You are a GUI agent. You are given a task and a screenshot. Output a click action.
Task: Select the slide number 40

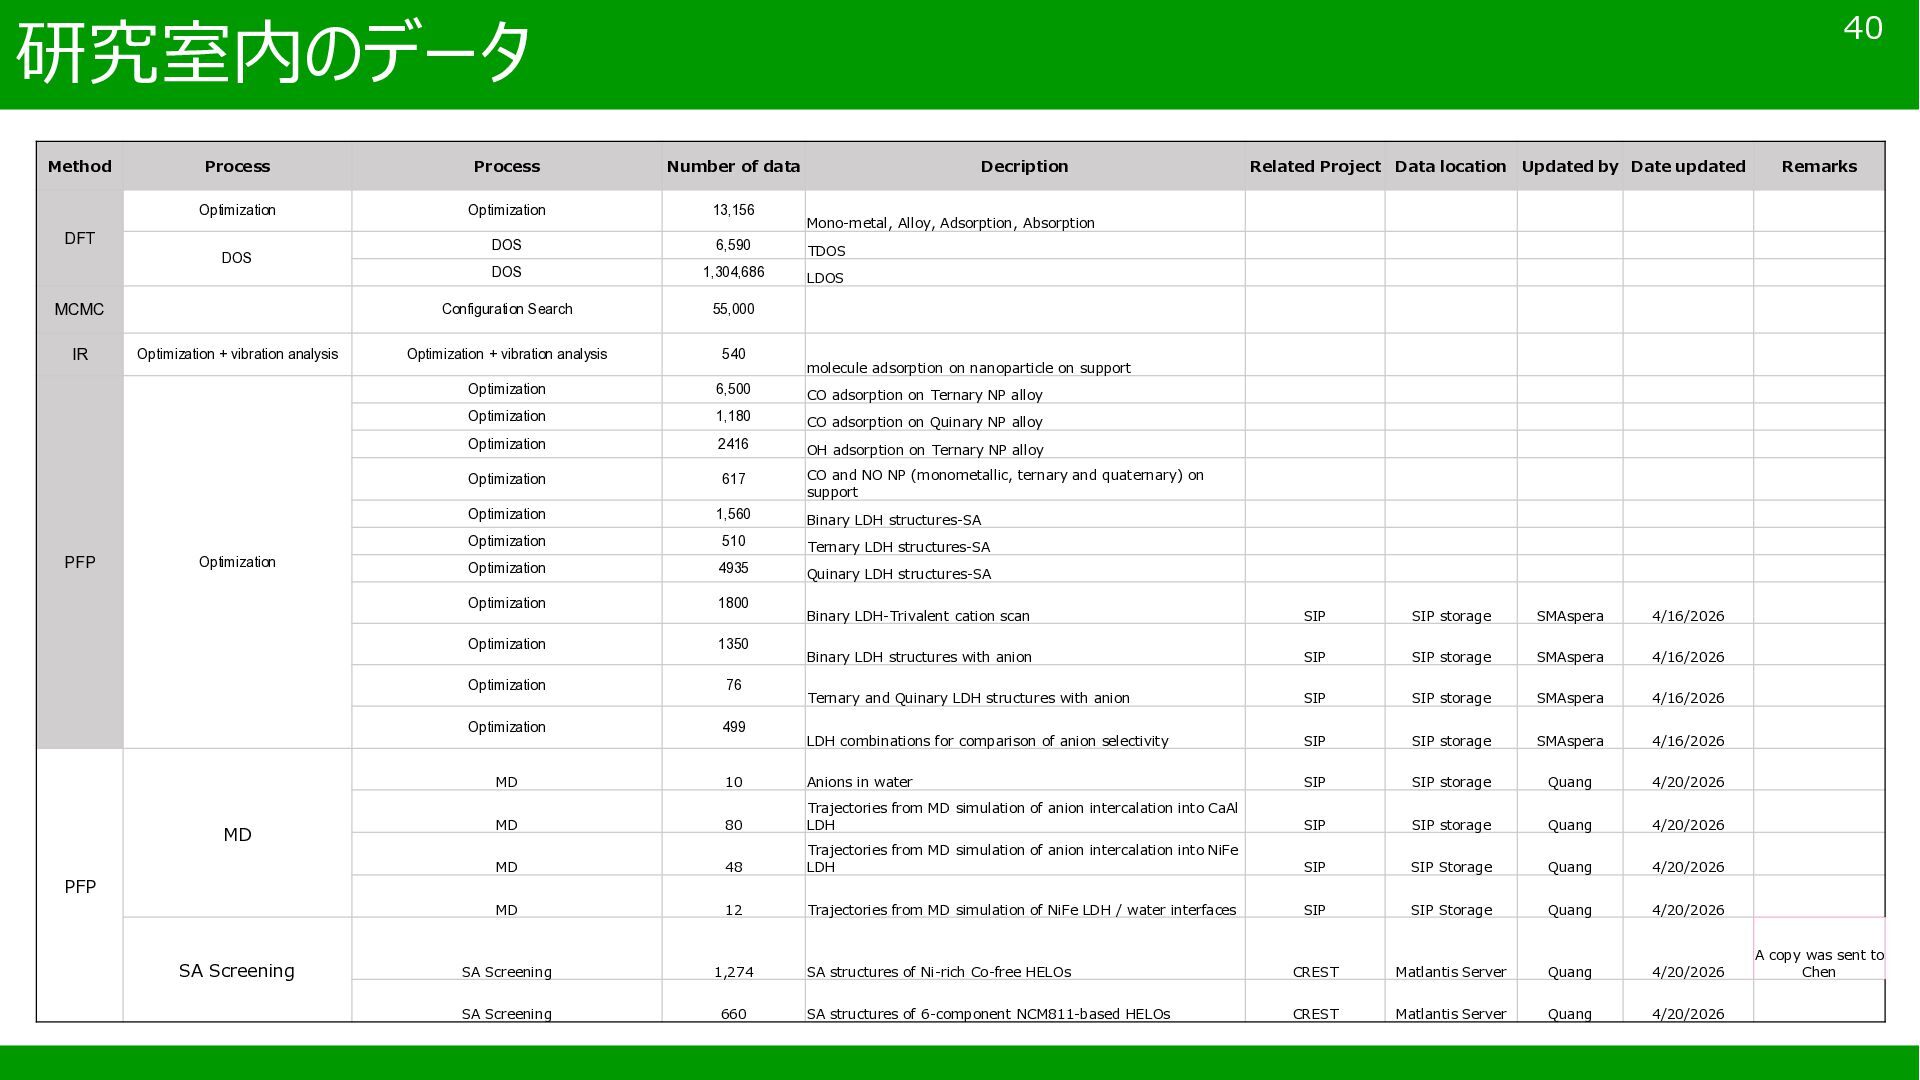1862,28
